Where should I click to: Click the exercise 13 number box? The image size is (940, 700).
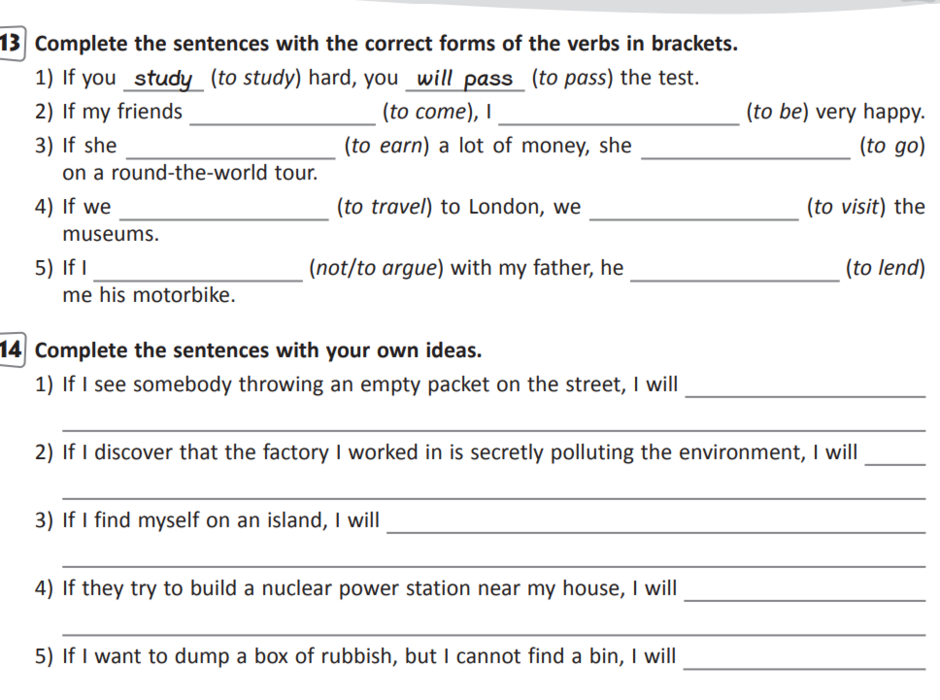[x=12, y=44]
